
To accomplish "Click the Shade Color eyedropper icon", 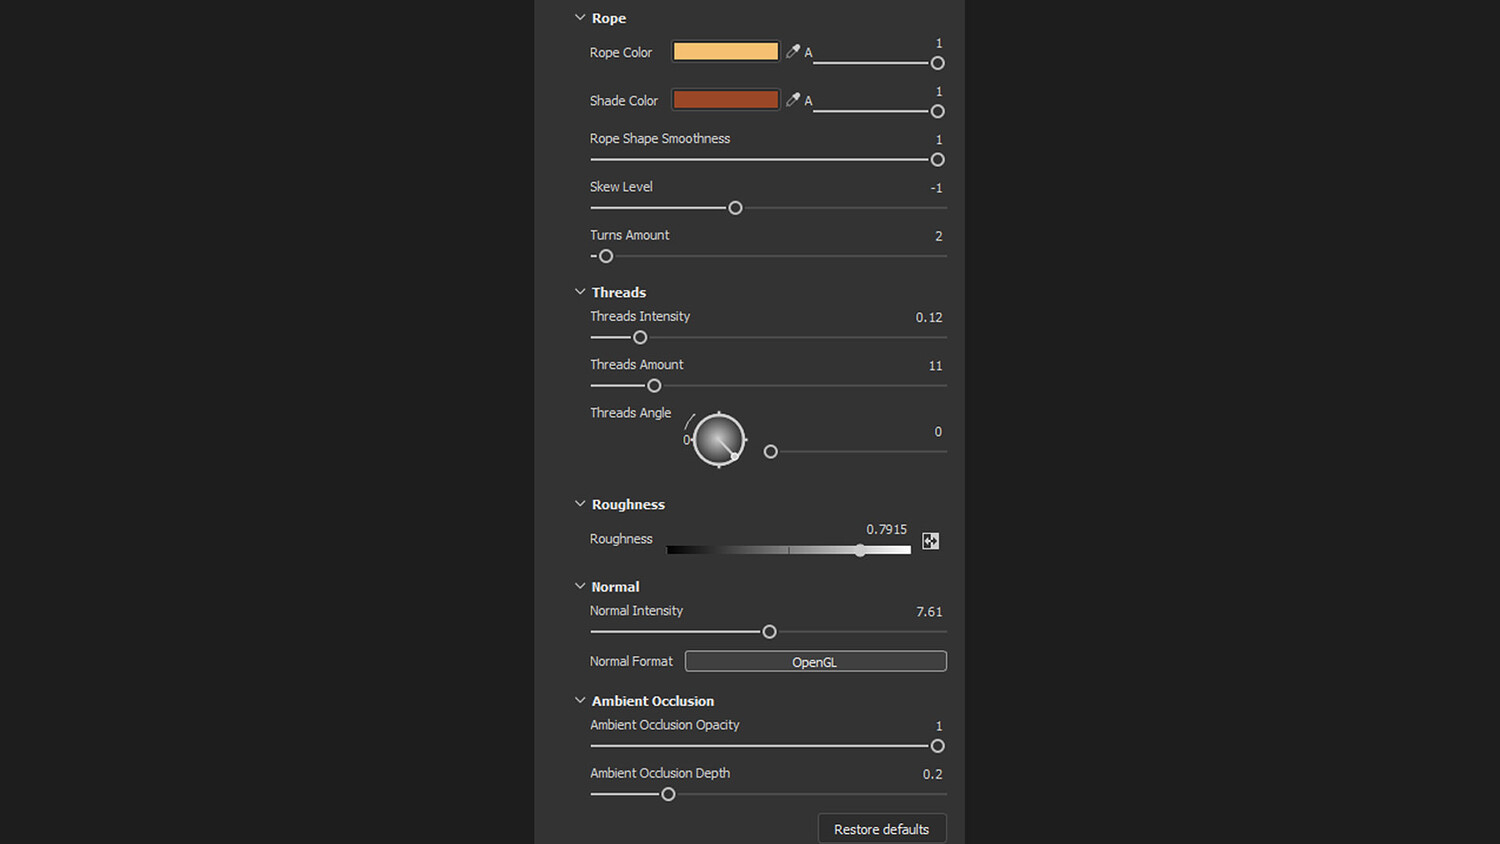I will 793,100.
